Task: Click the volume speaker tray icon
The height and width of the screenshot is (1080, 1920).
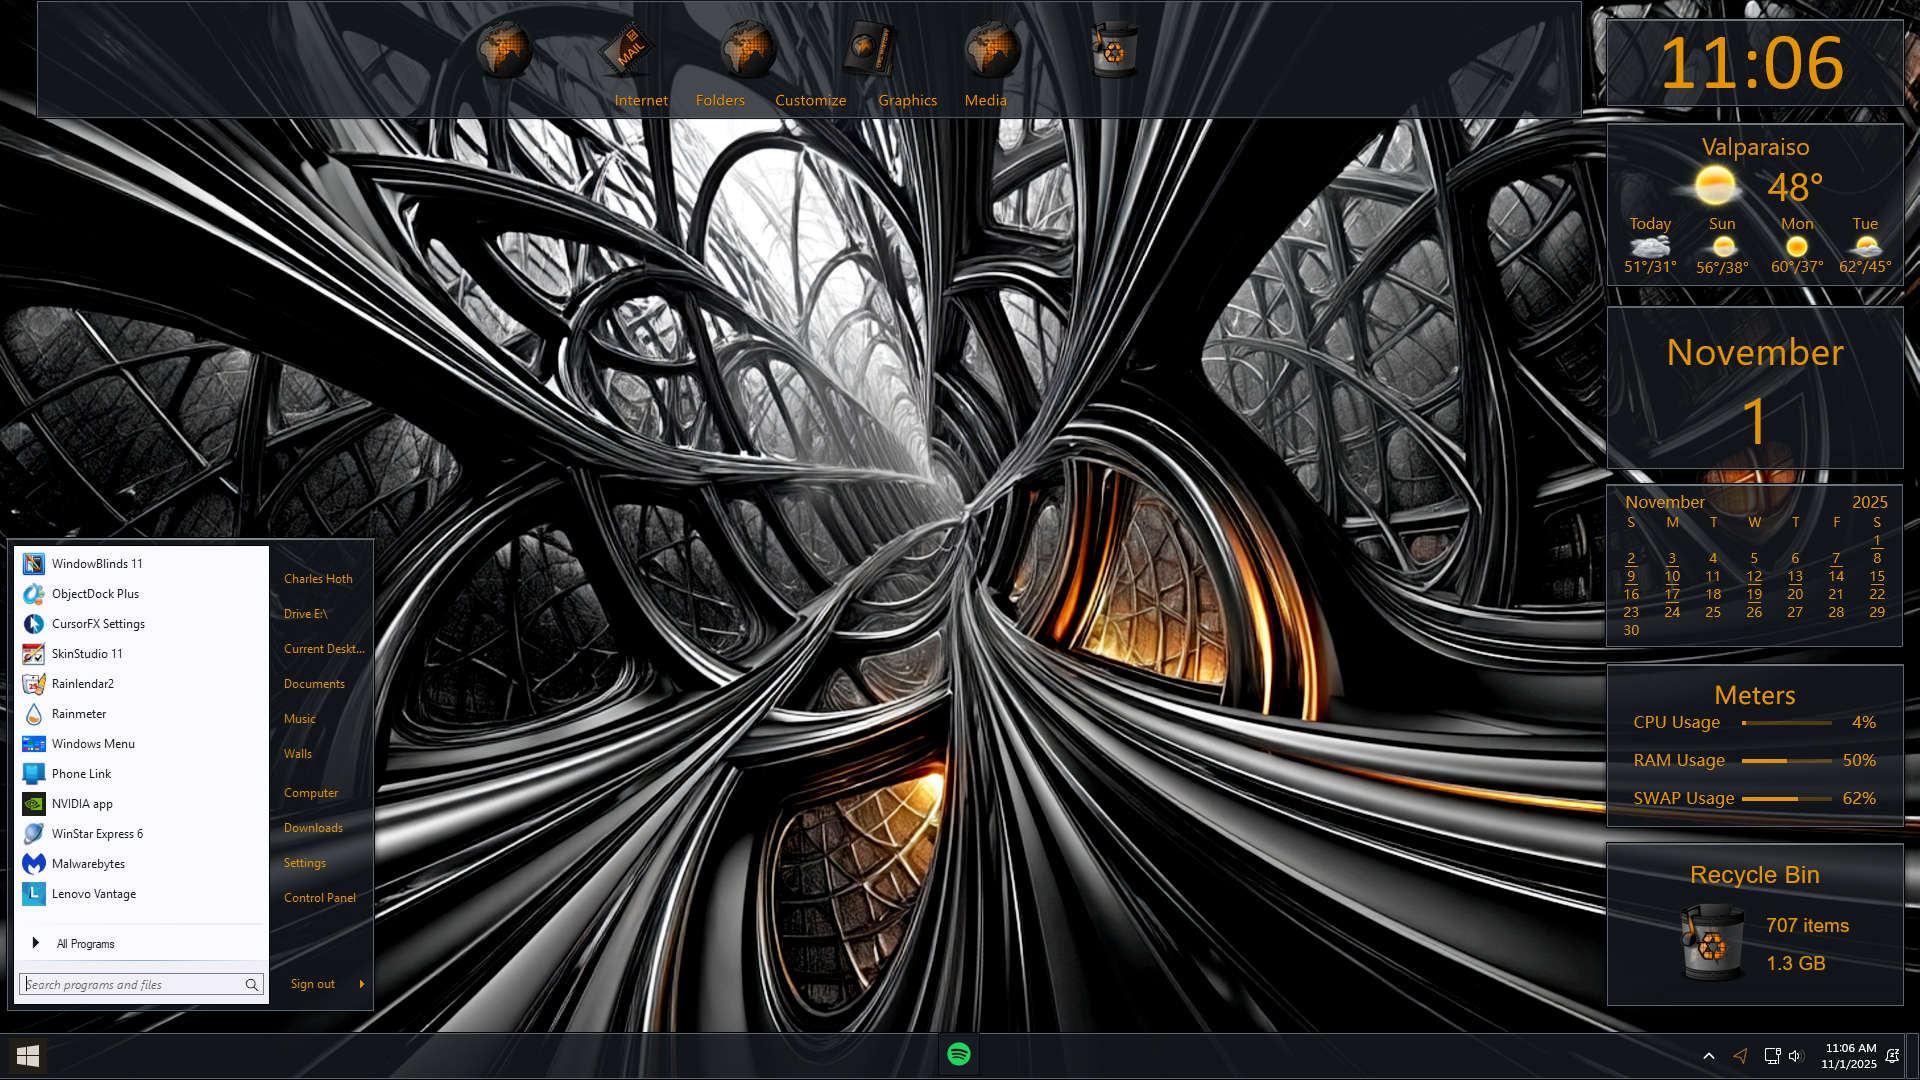Action: [x=1795, y=1056]
